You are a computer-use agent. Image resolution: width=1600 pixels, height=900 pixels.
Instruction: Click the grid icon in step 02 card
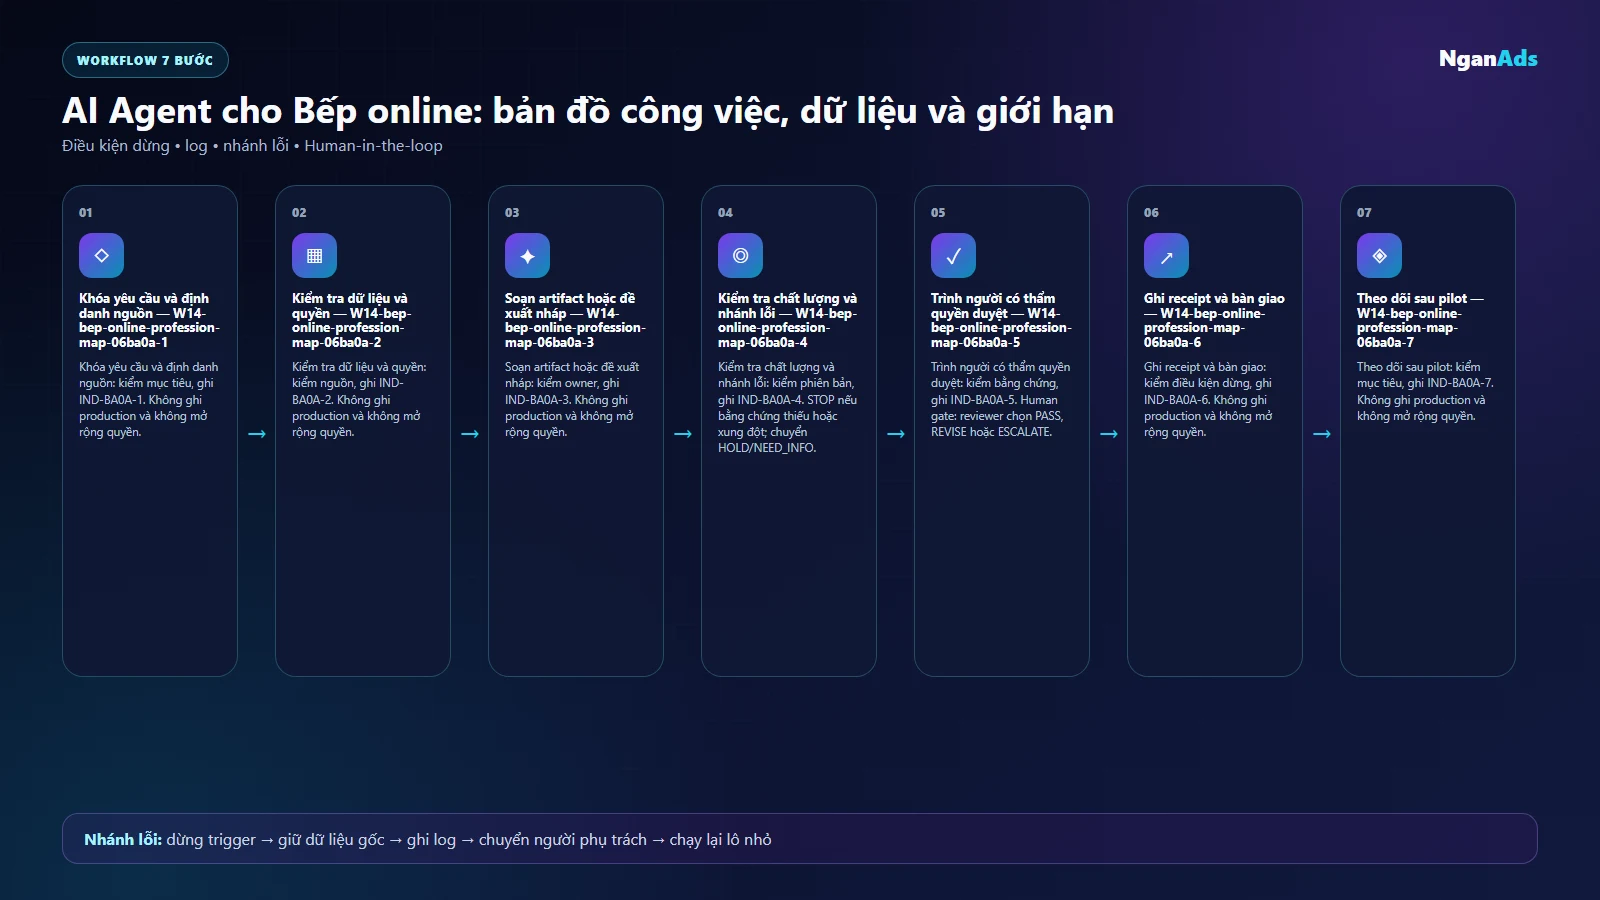(314, 256)
